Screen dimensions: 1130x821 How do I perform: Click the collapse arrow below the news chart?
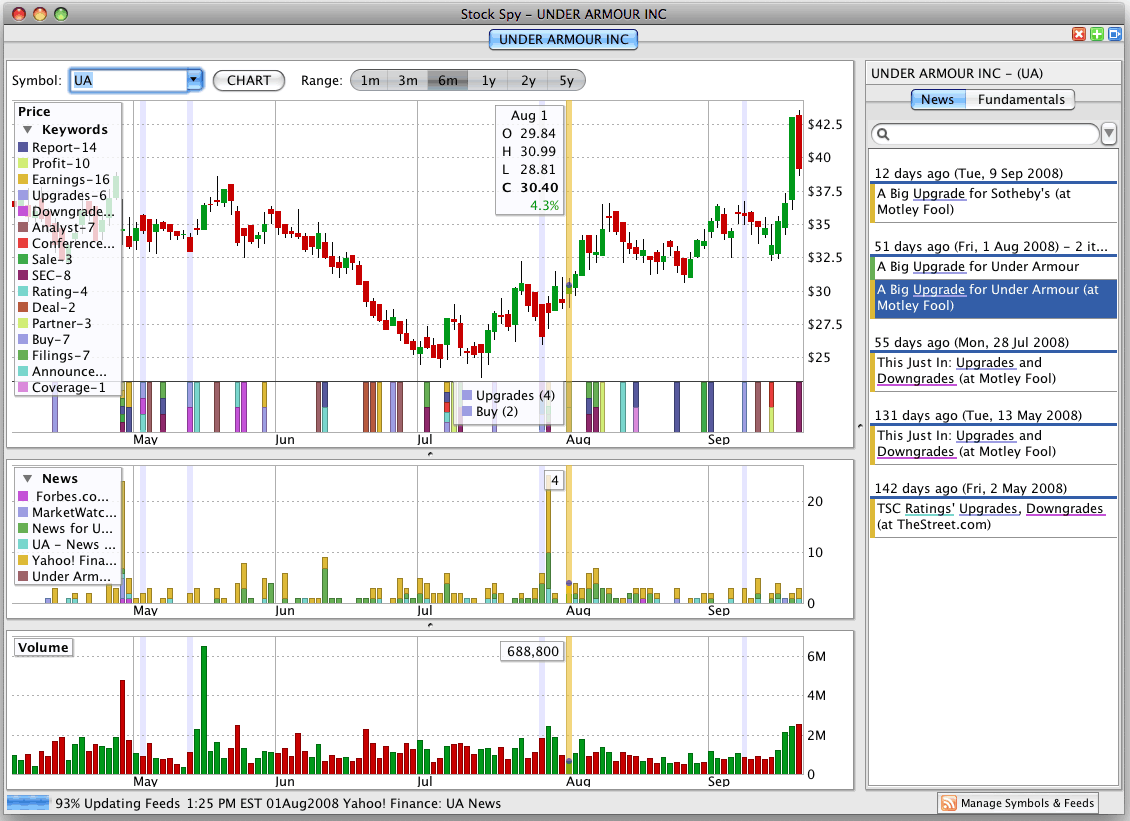tap(430, 625)
